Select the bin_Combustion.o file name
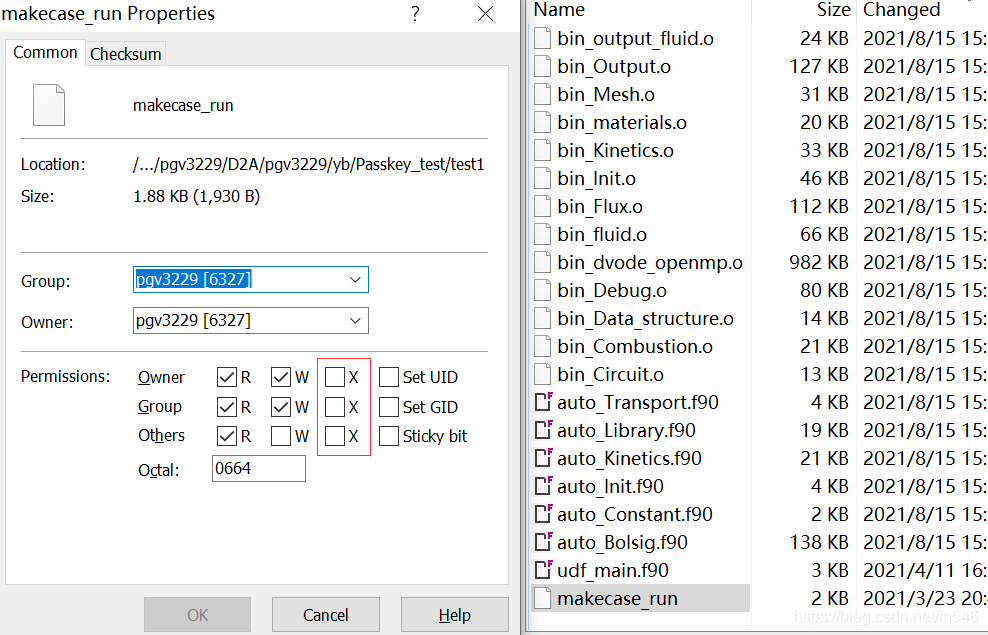 pos(635,346)
